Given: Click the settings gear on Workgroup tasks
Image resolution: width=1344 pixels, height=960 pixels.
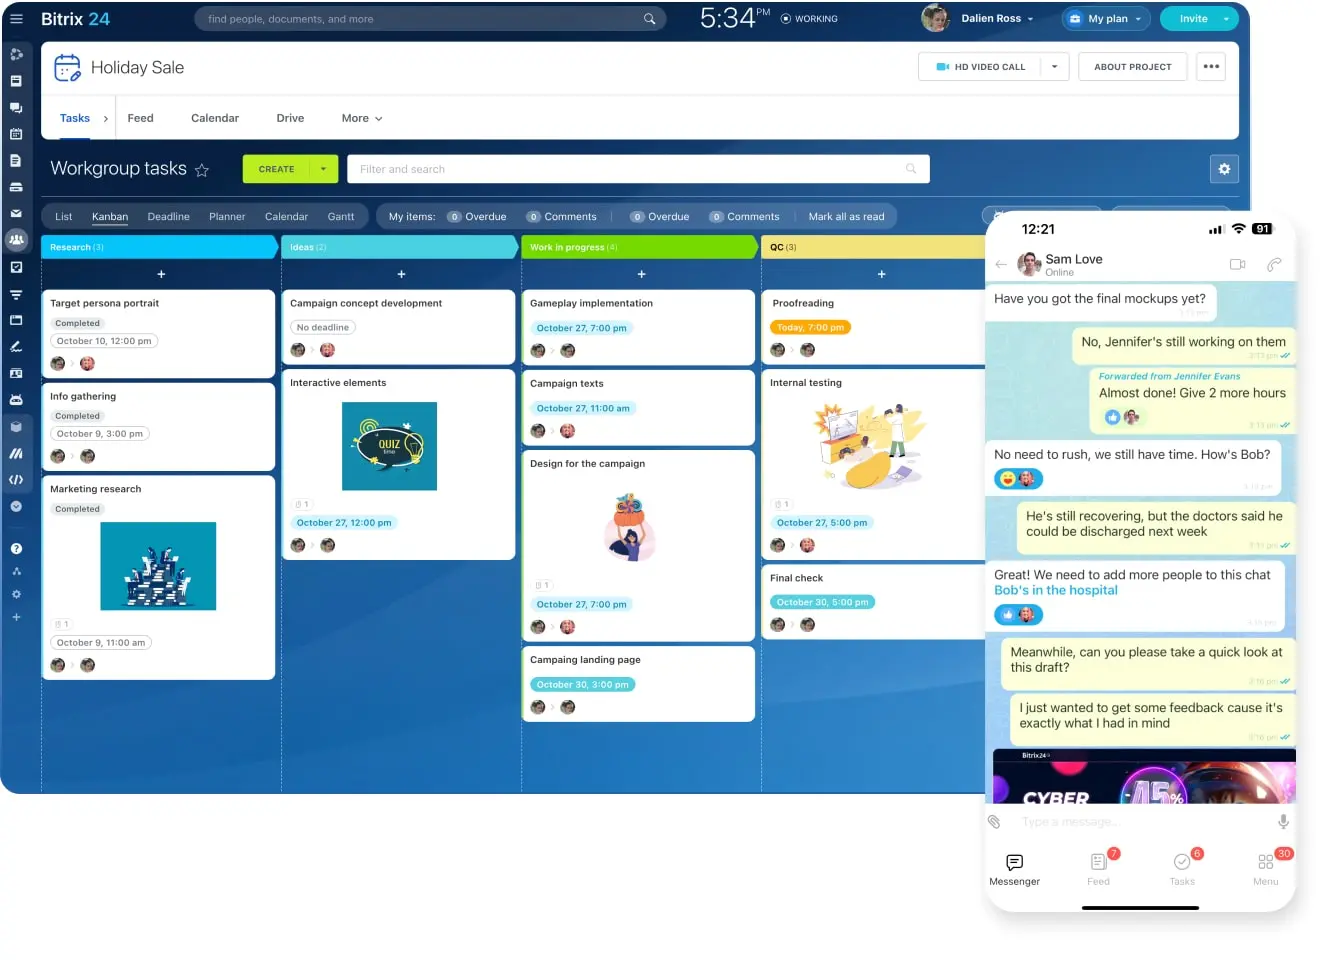Looking at the screenshot, I should [1224, 169].
